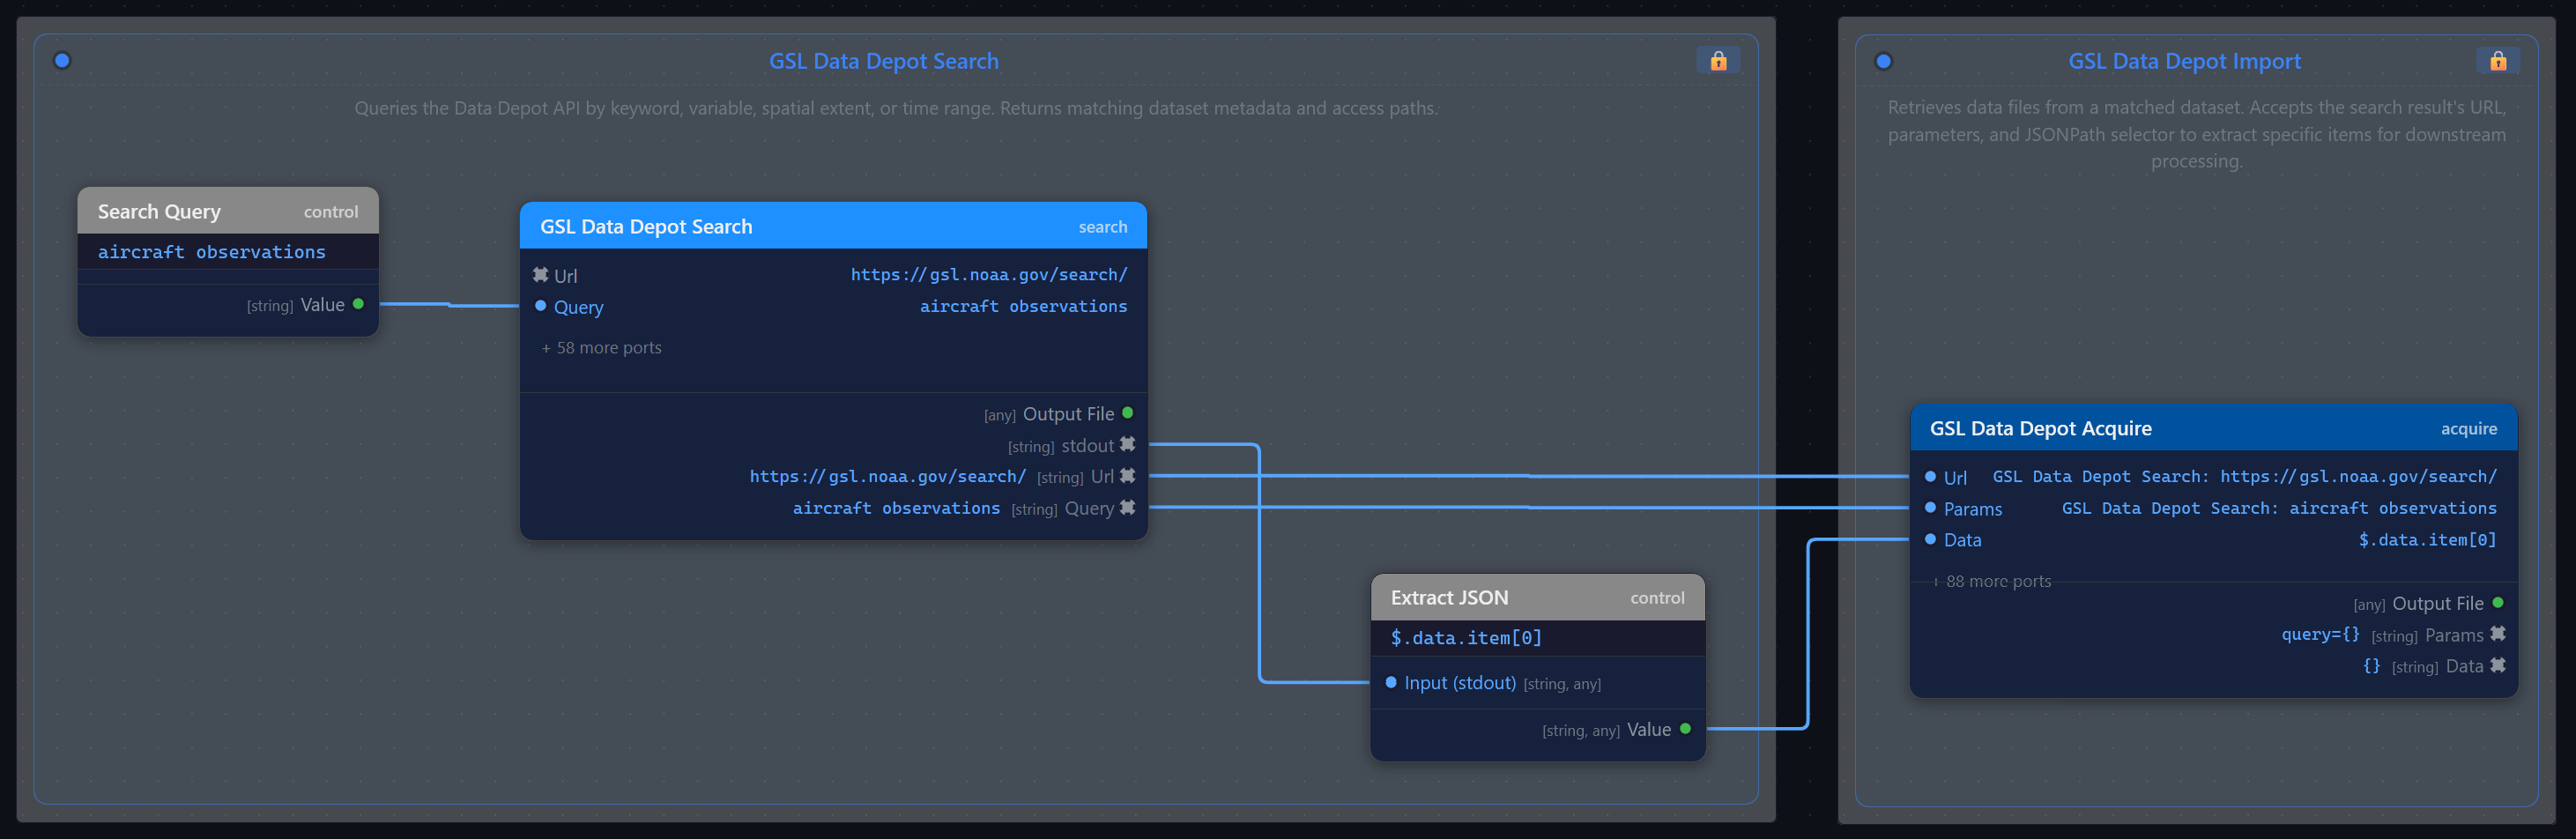This screenshot has height=839, width=2576.
Task: Click the Output File port on search node
Action: click(1127, 413)
